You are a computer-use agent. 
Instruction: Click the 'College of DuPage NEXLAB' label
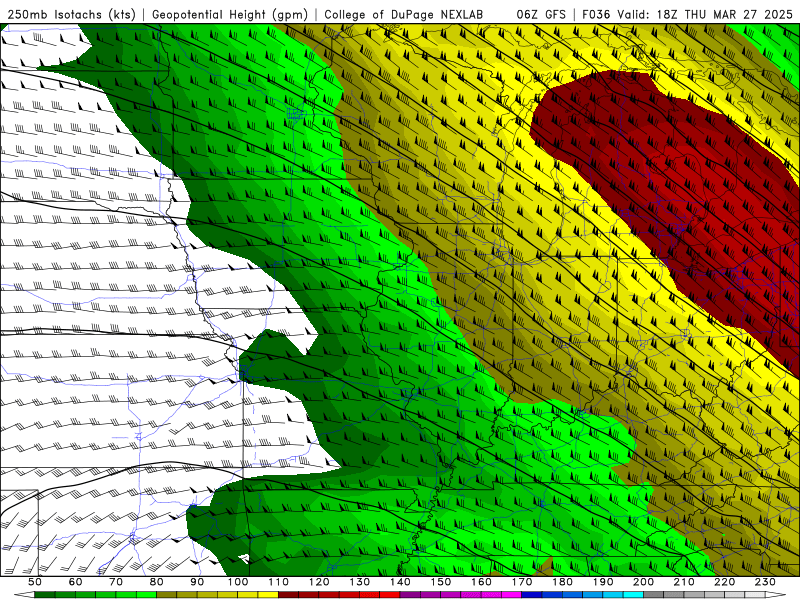tap(403, 14)
